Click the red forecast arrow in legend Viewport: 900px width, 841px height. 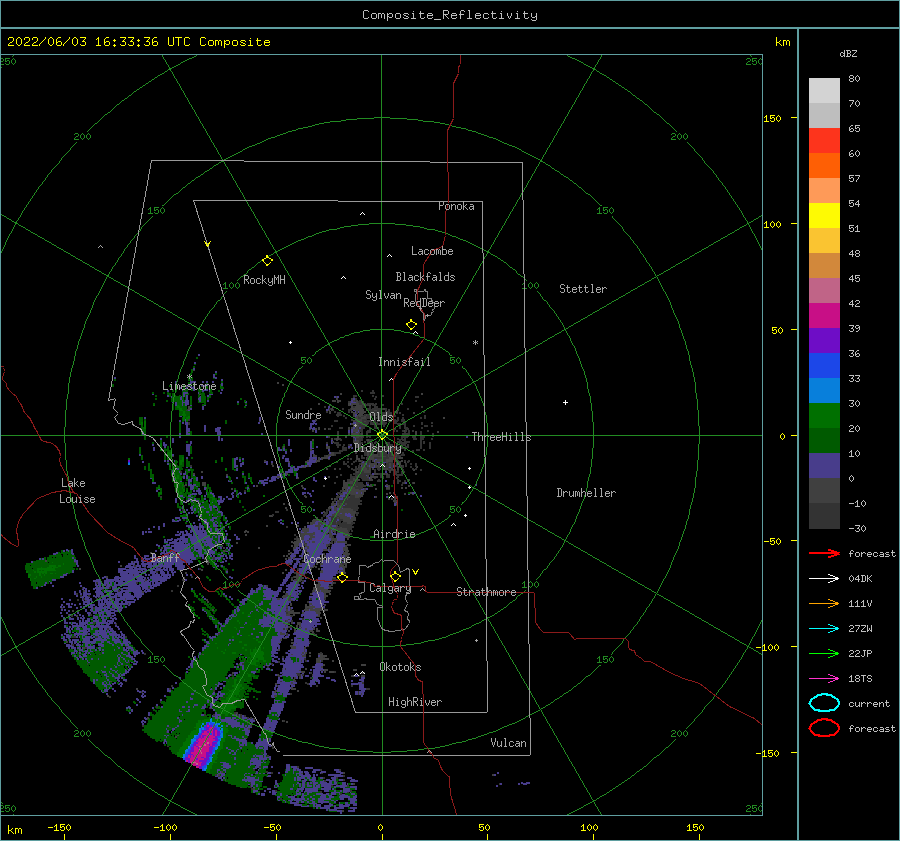(824, 553)
